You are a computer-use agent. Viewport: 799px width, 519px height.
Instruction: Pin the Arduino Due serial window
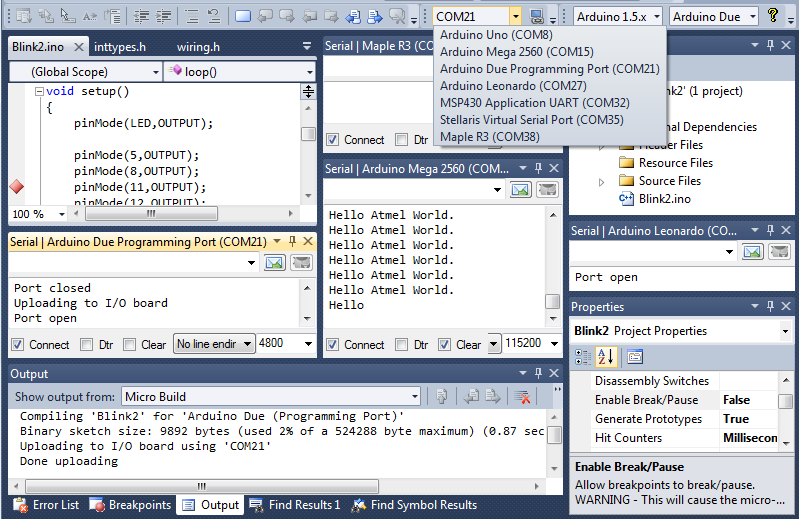click(x=292, y=241)
